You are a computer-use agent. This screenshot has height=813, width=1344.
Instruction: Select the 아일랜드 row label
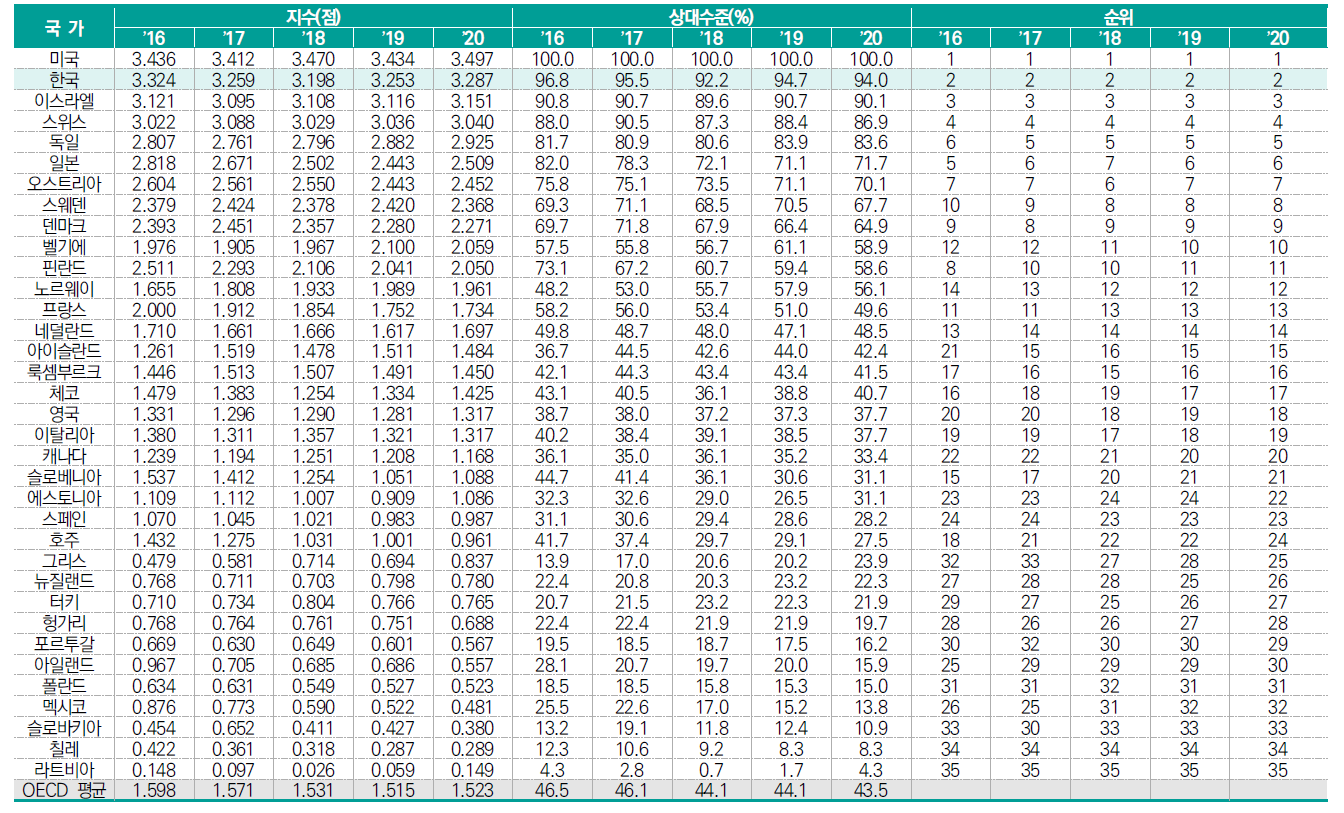64,664
